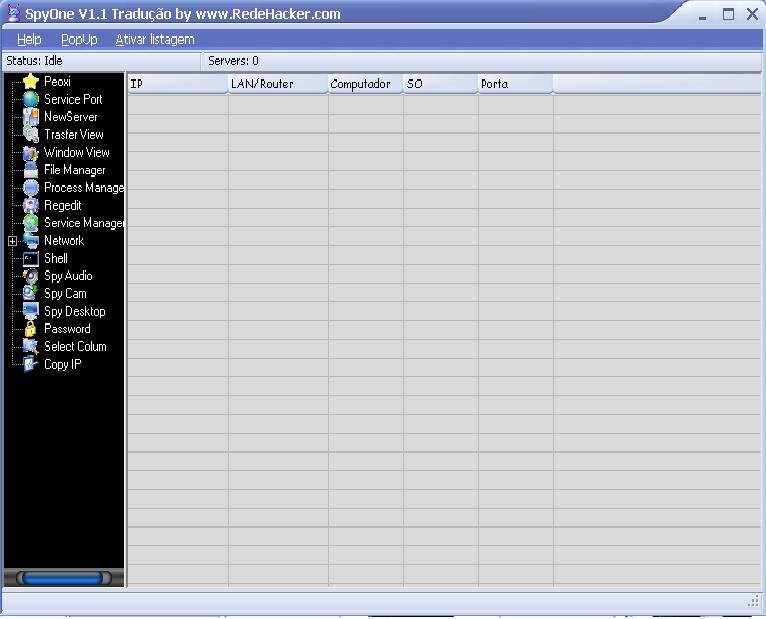
Task: Click the Regedit icon in sidebar
Action: [31, 205]
